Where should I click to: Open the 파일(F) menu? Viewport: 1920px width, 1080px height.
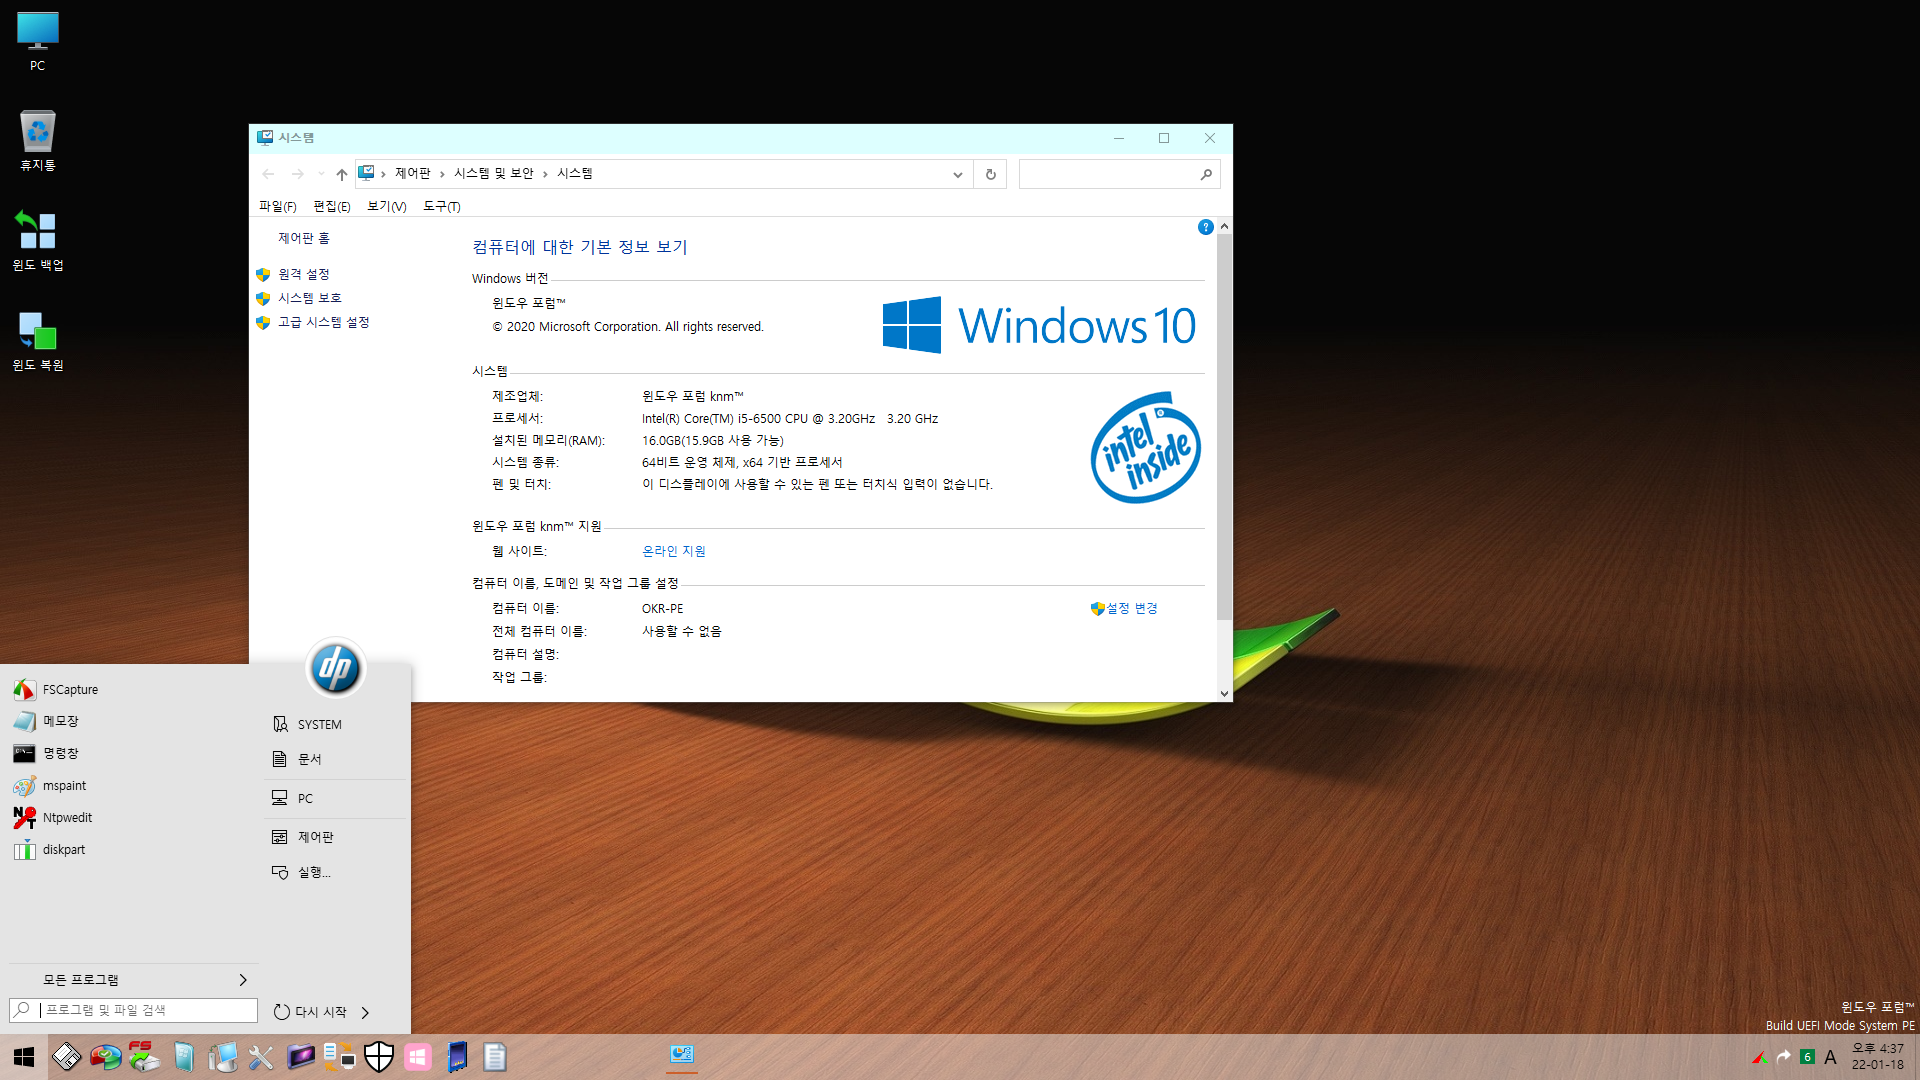278,206
